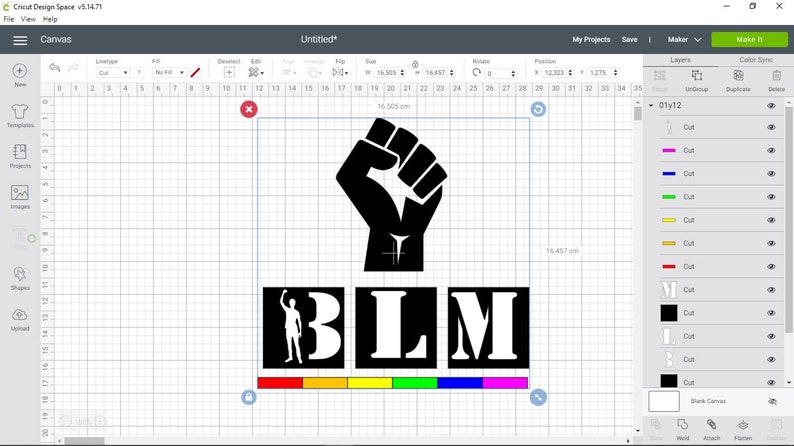The image size is (794, 446).
Task: Open the Images library
Action: click(x=20, y=196)
